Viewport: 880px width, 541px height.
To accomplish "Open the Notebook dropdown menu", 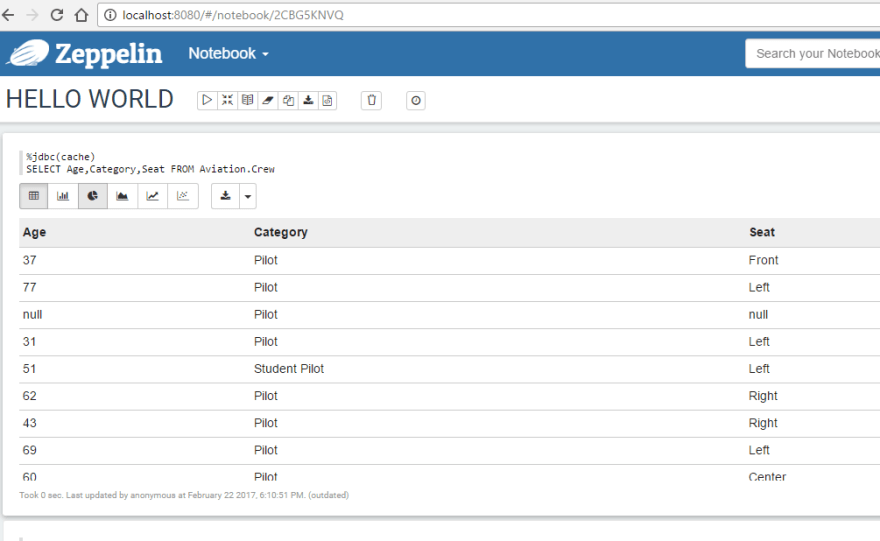I will [x=228, y=53].
